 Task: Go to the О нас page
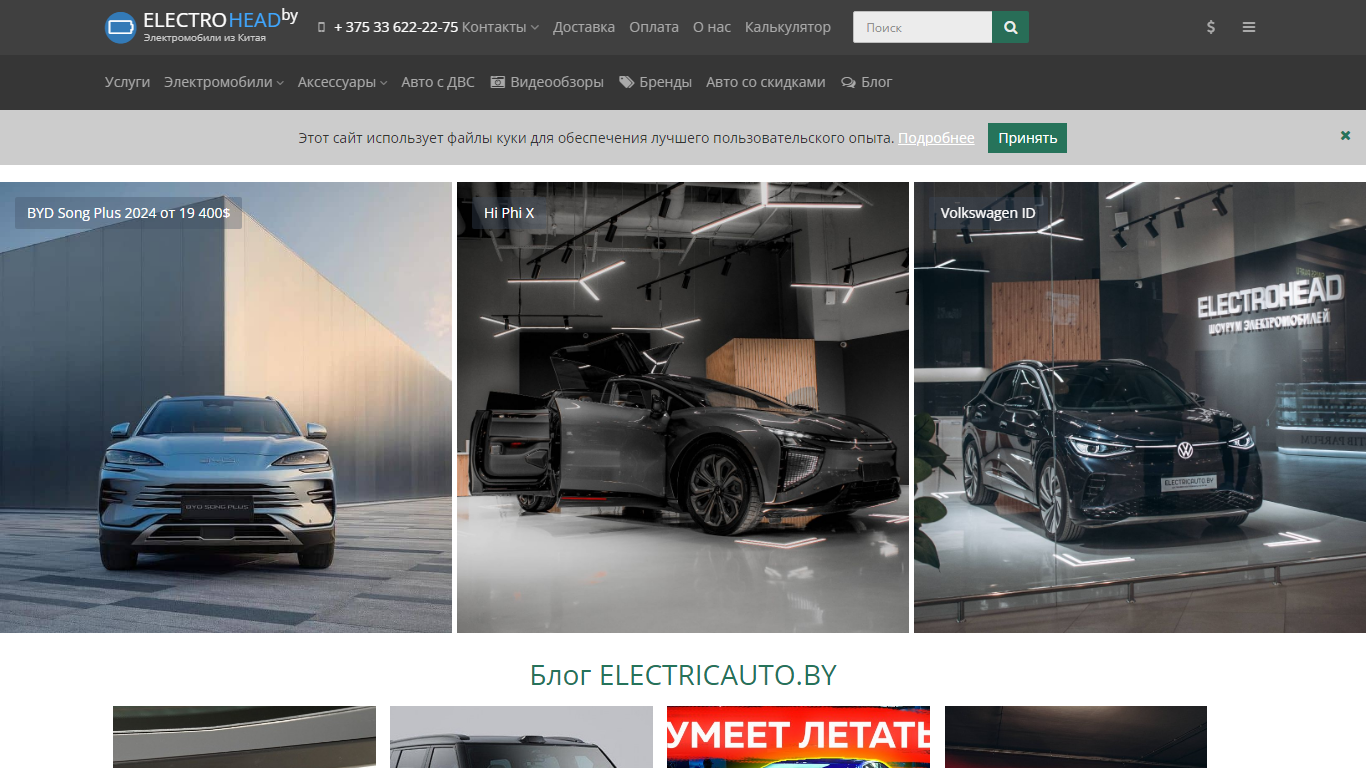coord(712,27)
